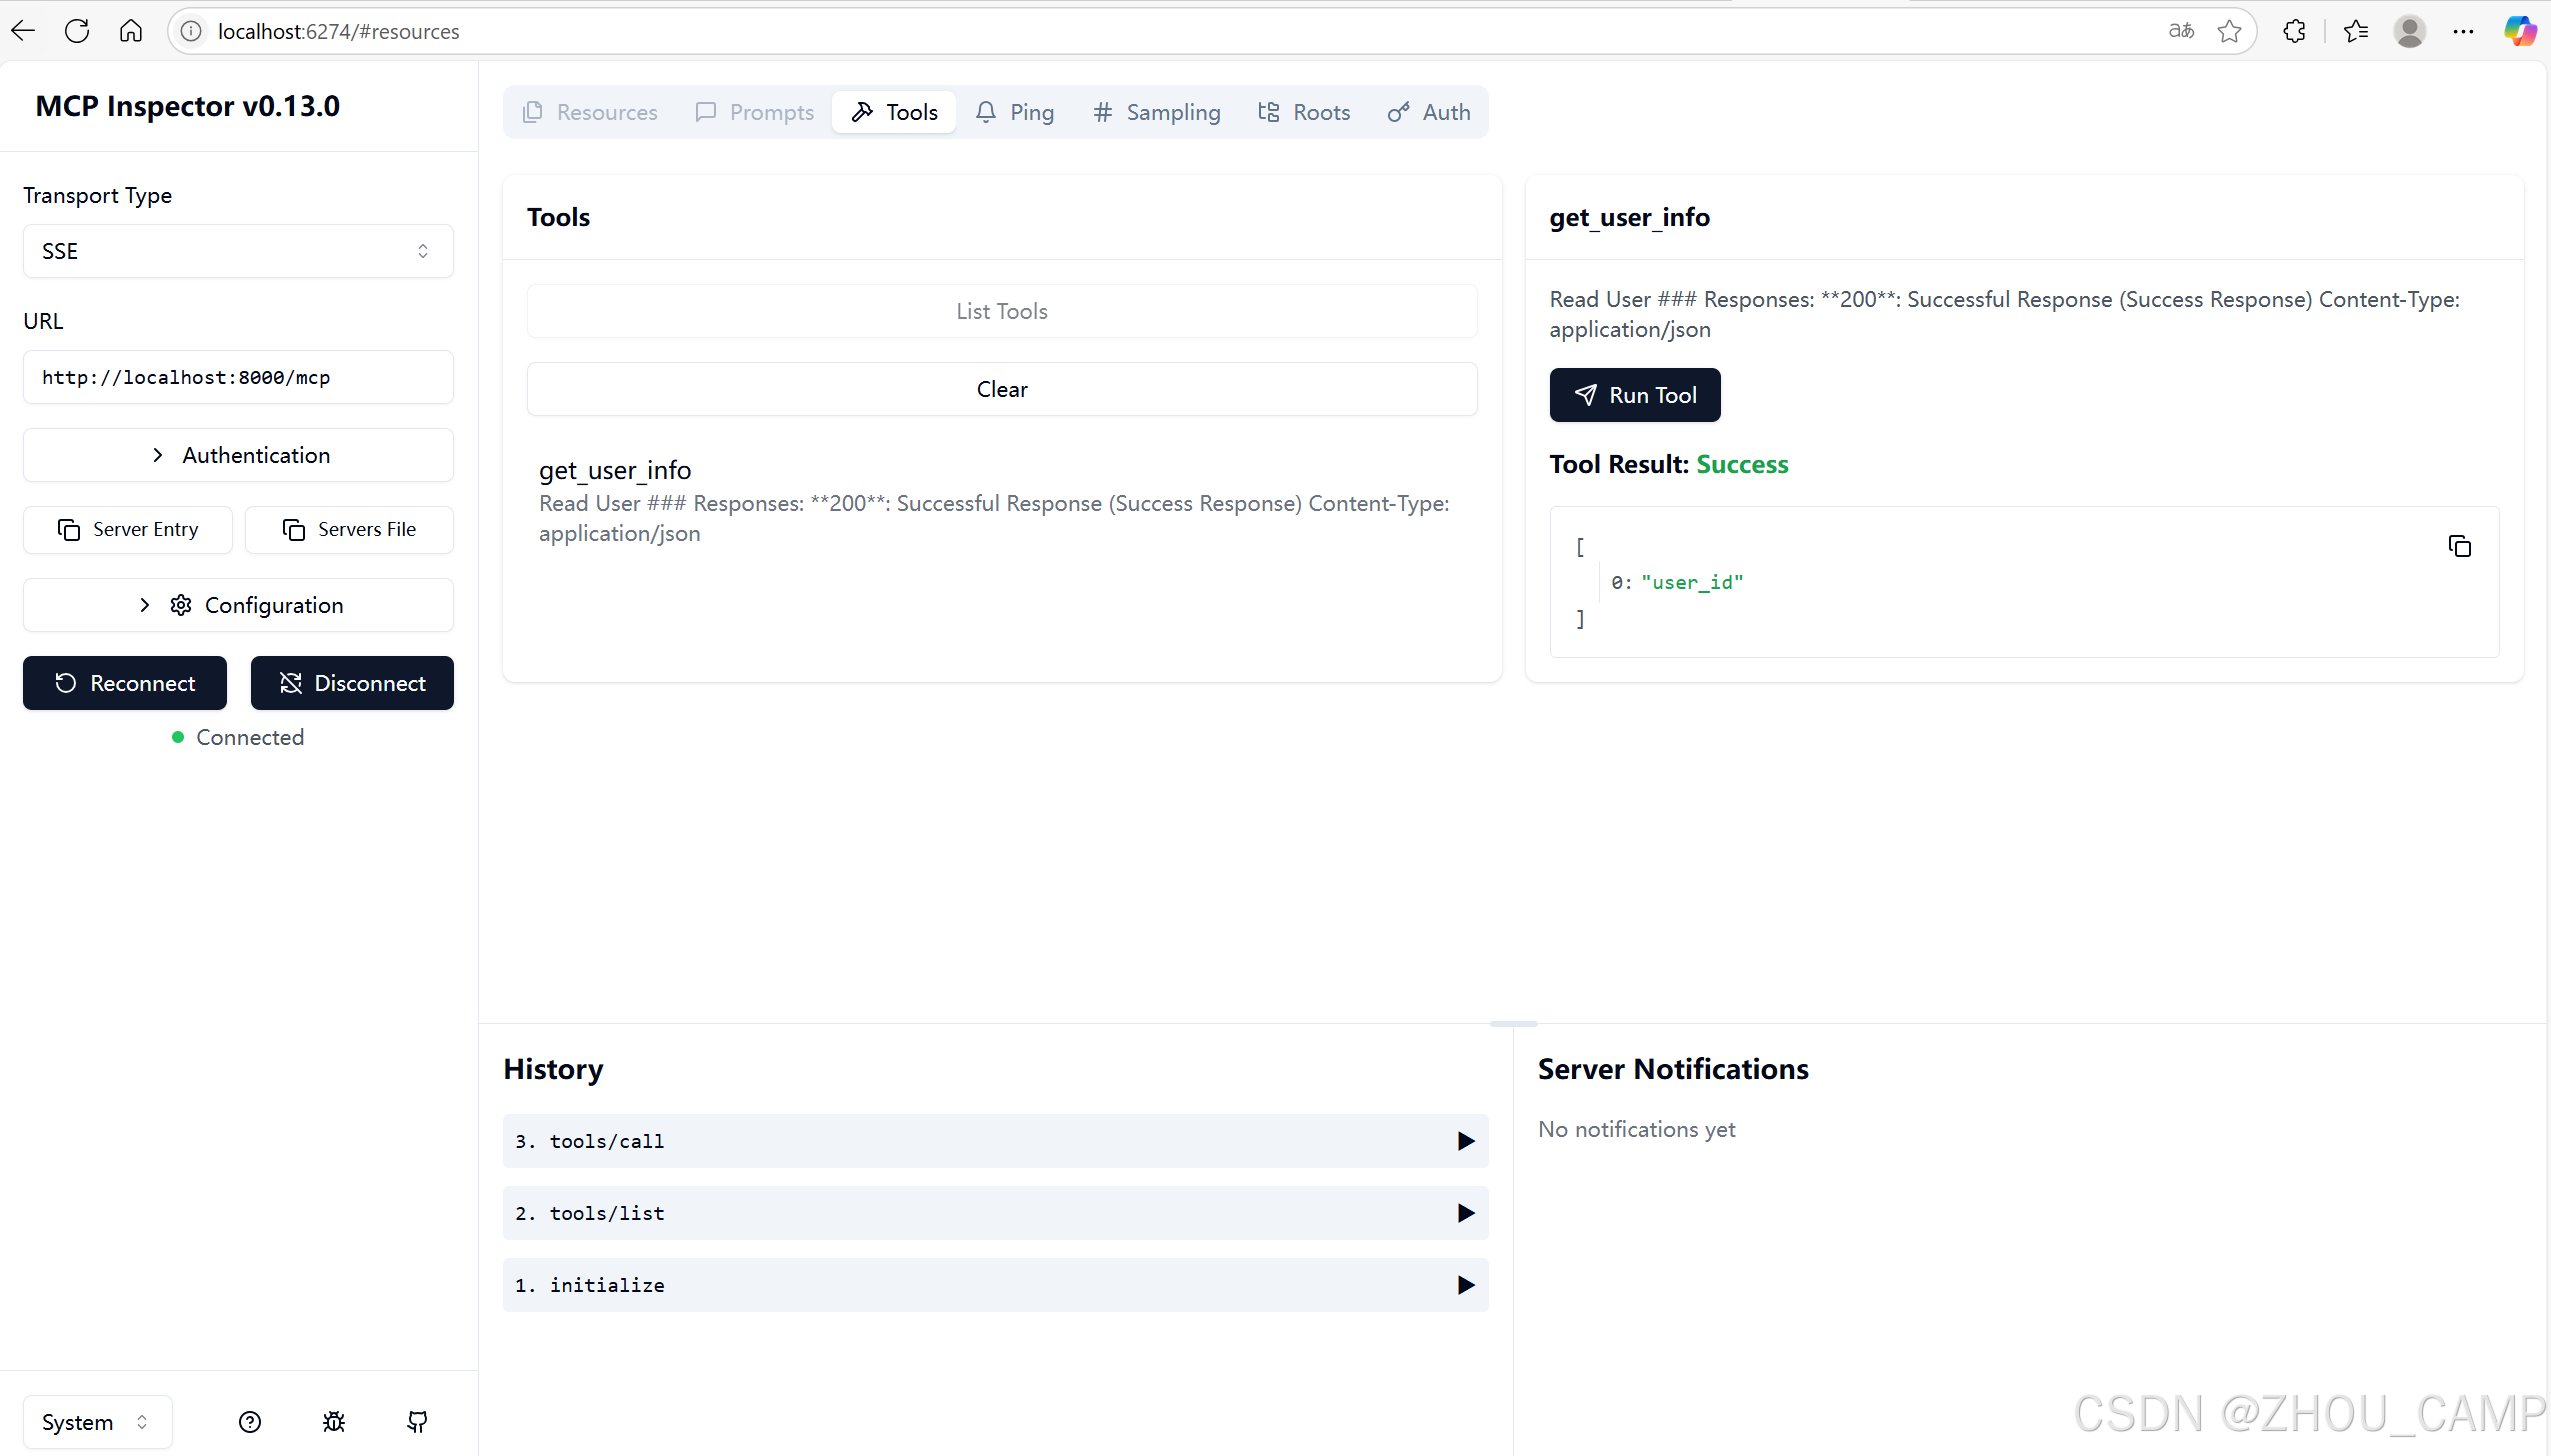Open the System theme dropdown
Screen dimensions: 2551x1456
(x=97, y=1421)
